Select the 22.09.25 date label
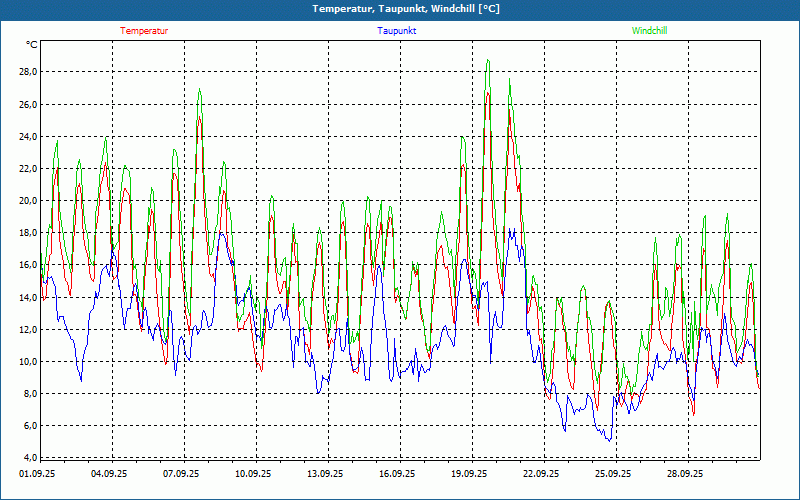Screen dimensions: 800x500 pyautogui.click(x=541, y=474)
